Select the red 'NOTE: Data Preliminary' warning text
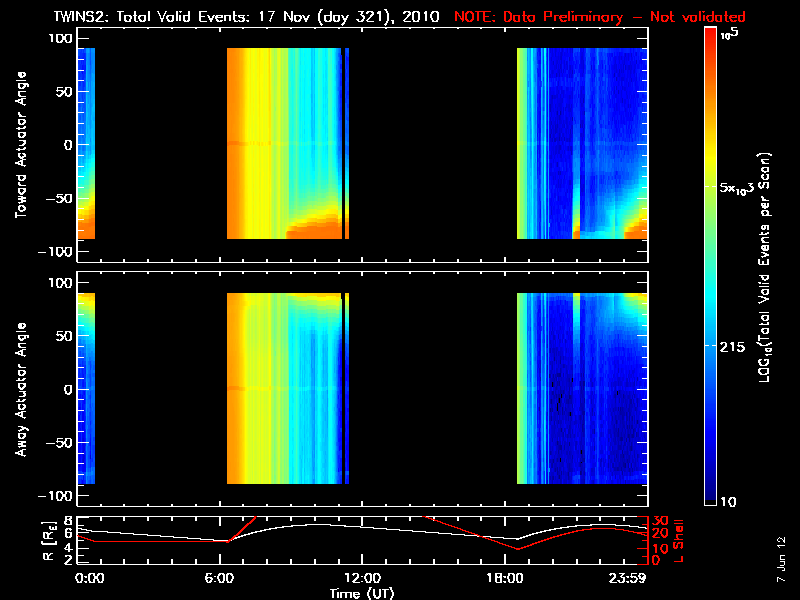Screen dimensions: 800x600 538,17
